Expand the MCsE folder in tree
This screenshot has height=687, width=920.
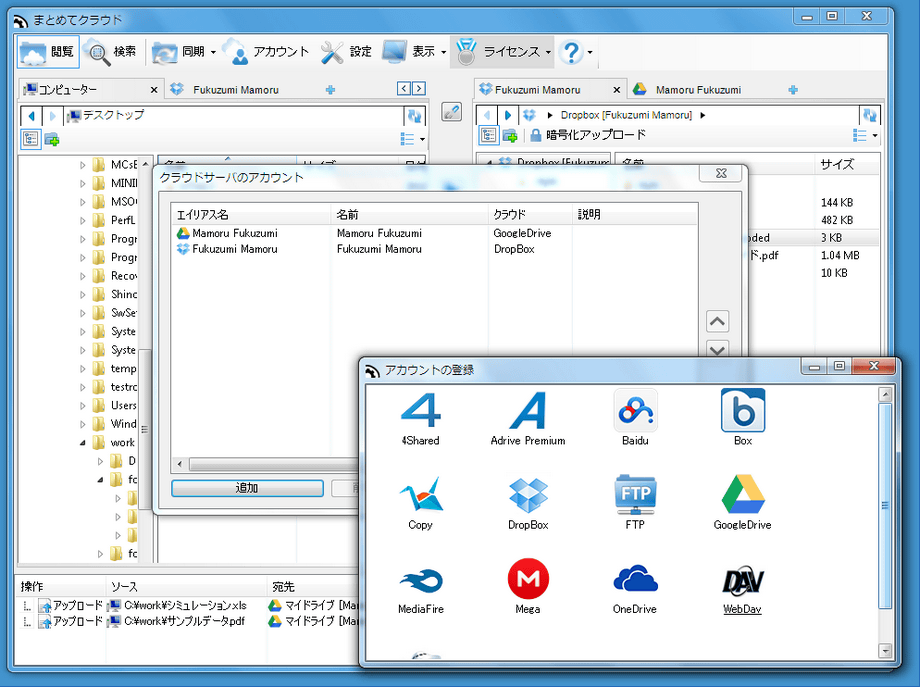[83, 165]
